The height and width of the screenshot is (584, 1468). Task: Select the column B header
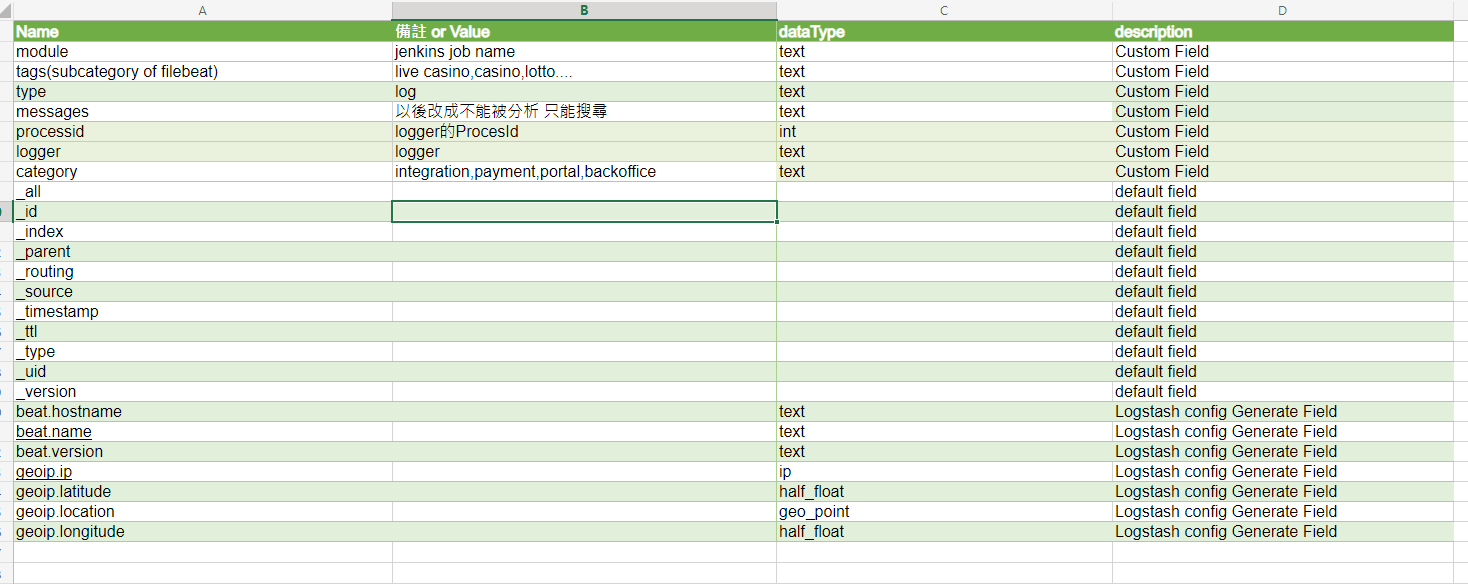coord(584,10)
